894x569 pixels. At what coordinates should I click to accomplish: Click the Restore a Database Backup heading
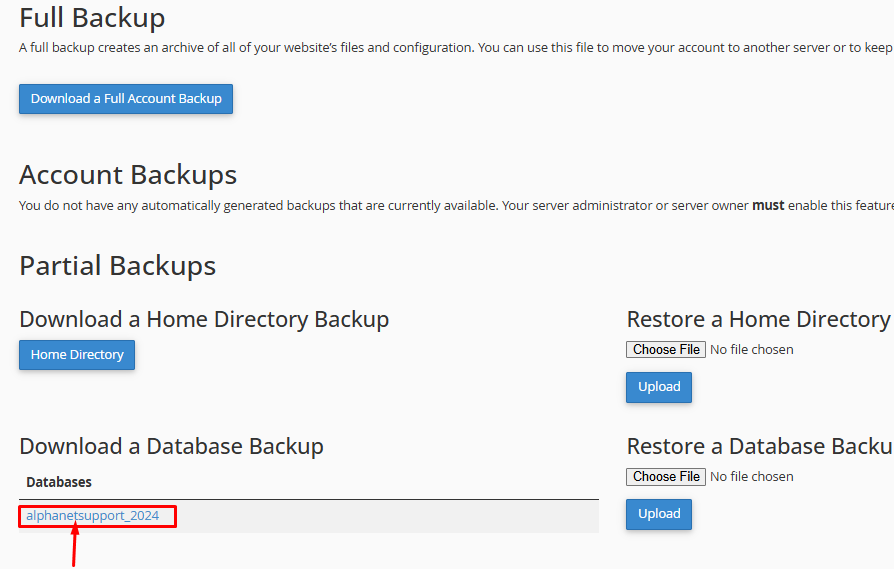pos(760,446)
